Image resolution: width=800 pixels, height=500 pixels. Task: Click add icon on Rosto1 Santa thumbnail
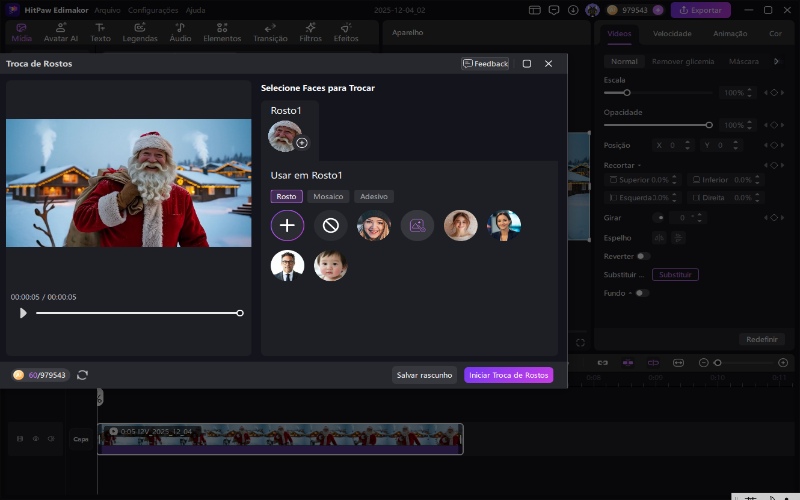point(302,143)
